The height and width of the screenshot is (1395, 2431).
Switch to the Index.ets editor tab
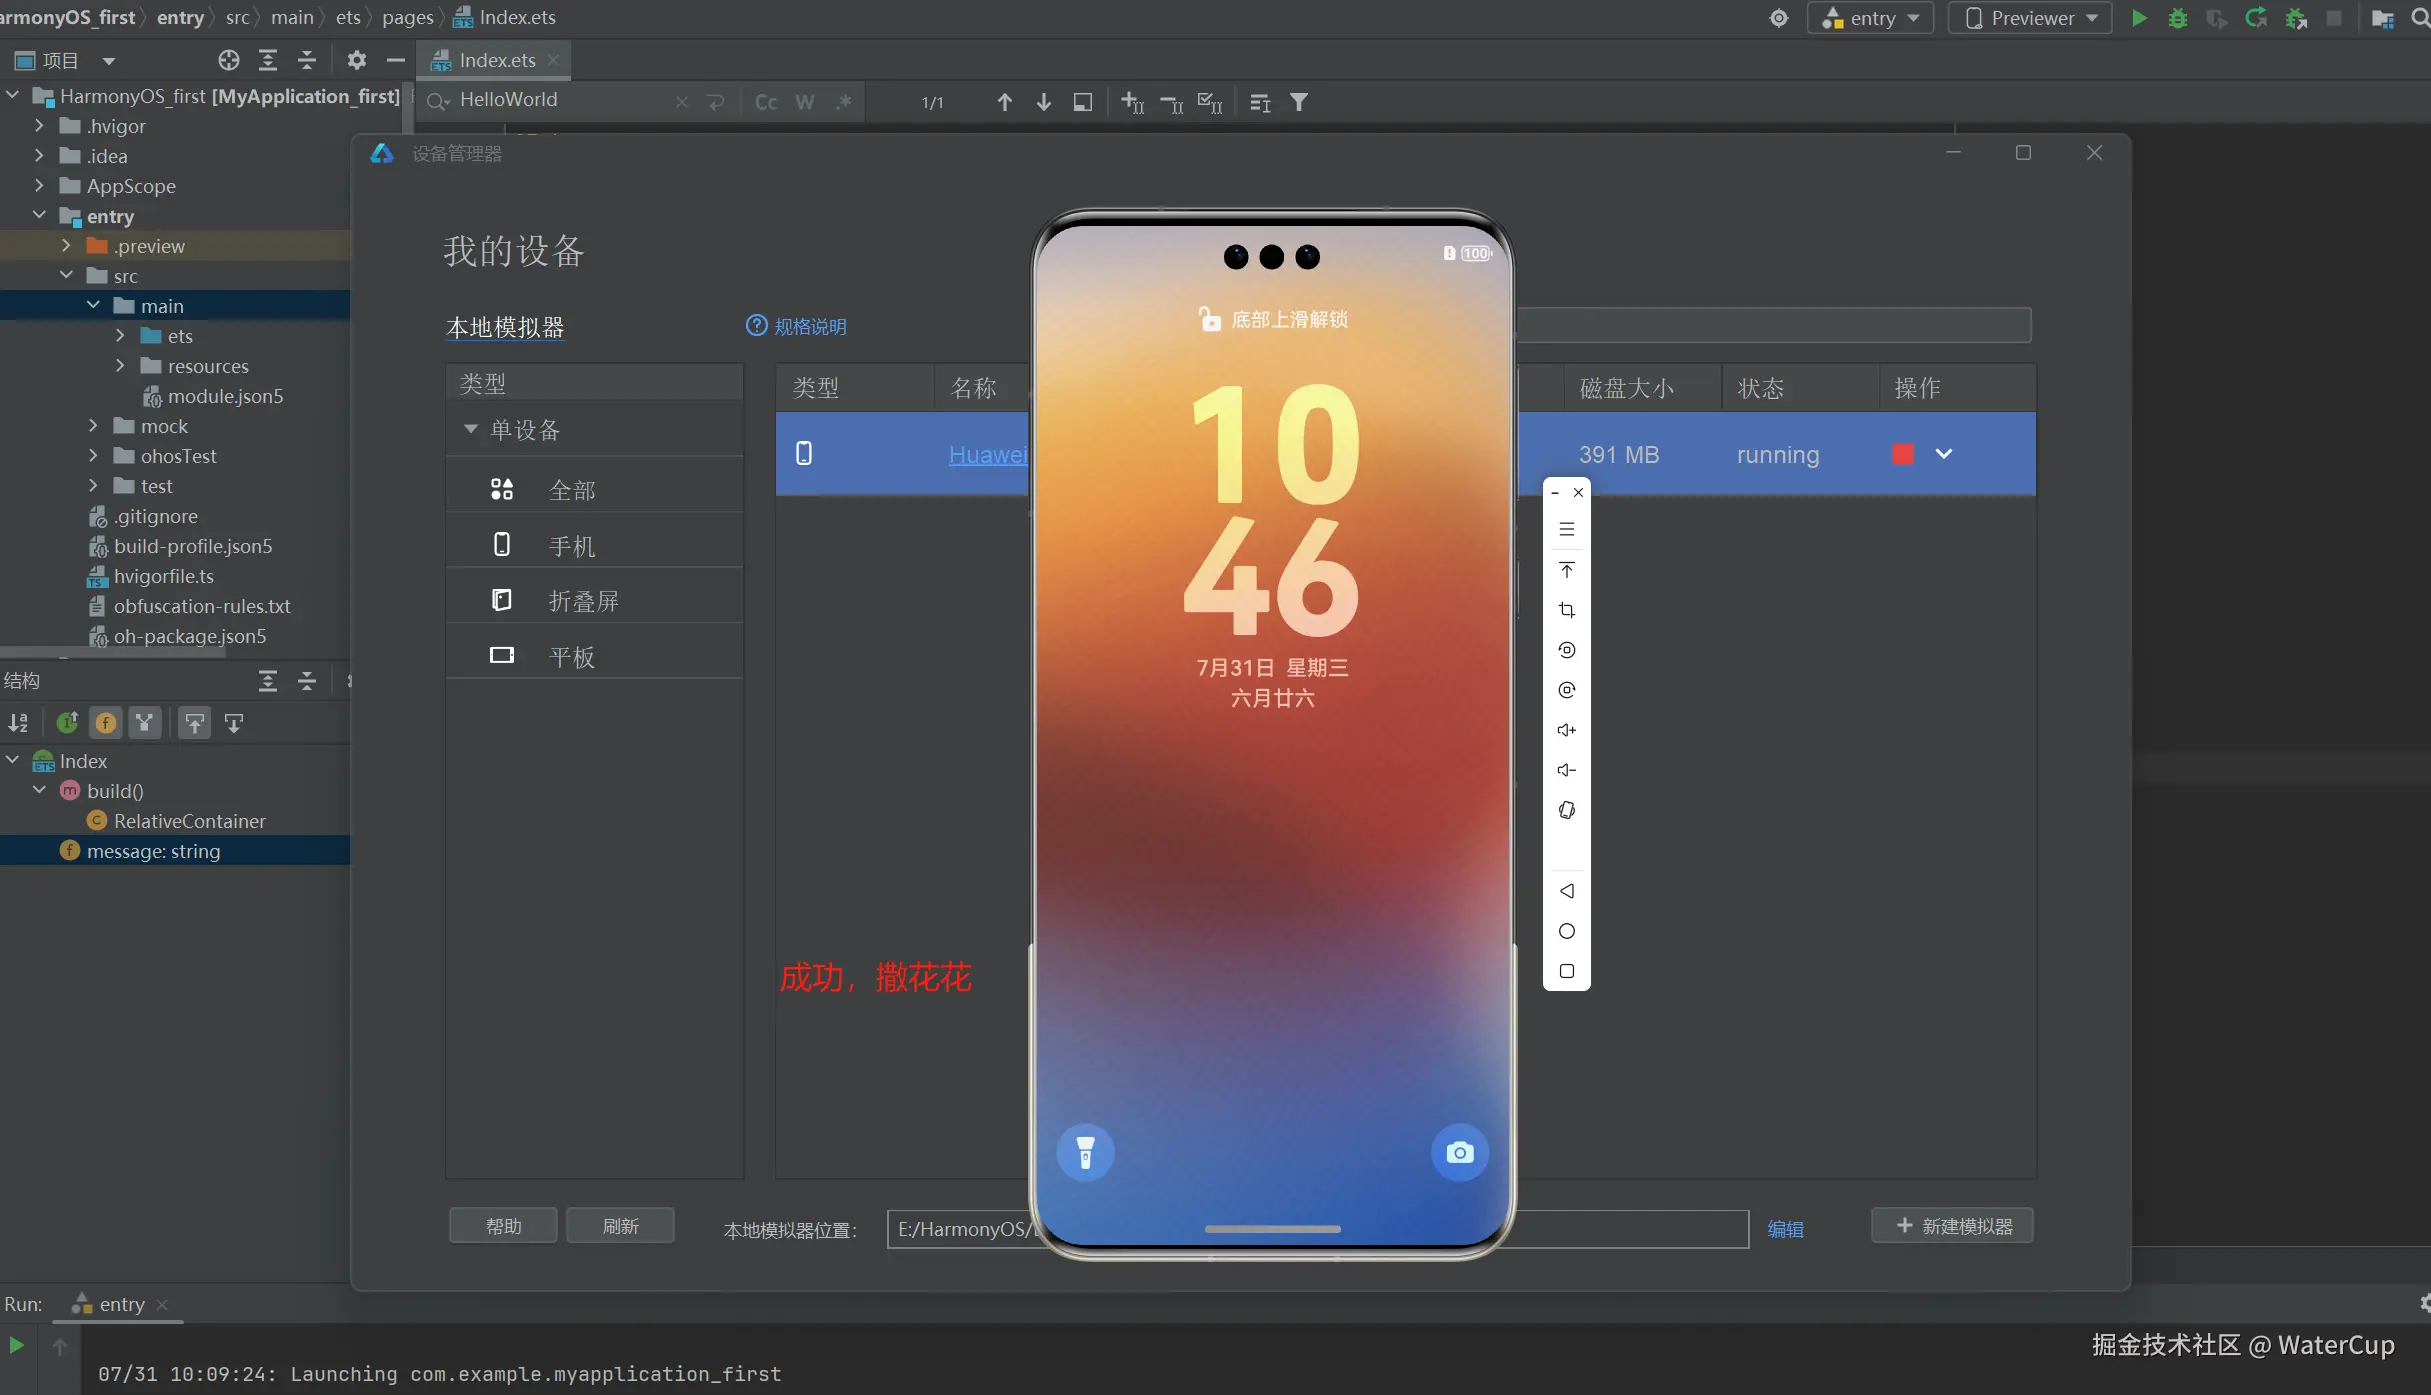496,60
